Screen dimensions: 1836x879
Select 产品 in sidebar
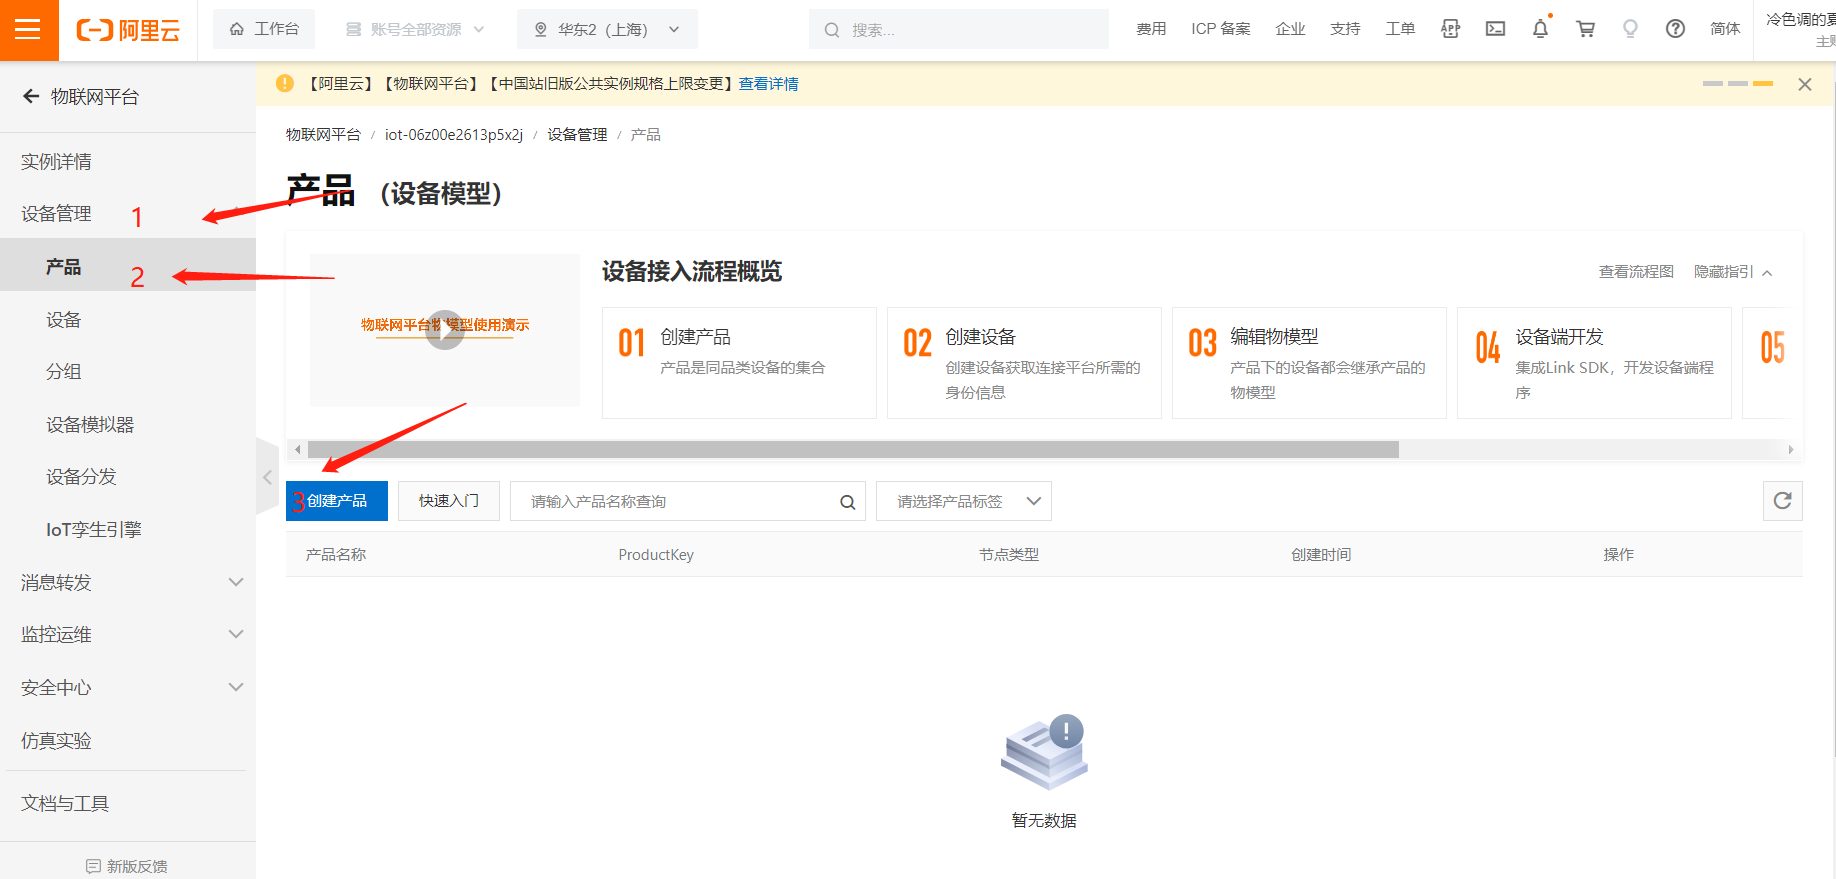tap(128, 266)
